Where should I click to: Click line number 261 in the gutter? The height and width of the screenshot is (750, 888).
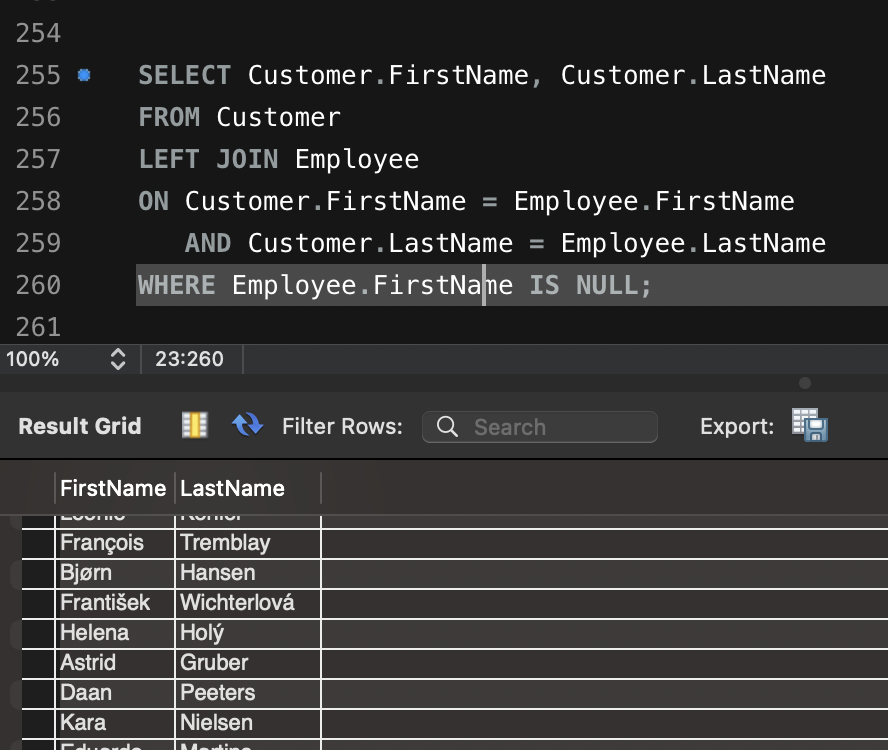38,327
